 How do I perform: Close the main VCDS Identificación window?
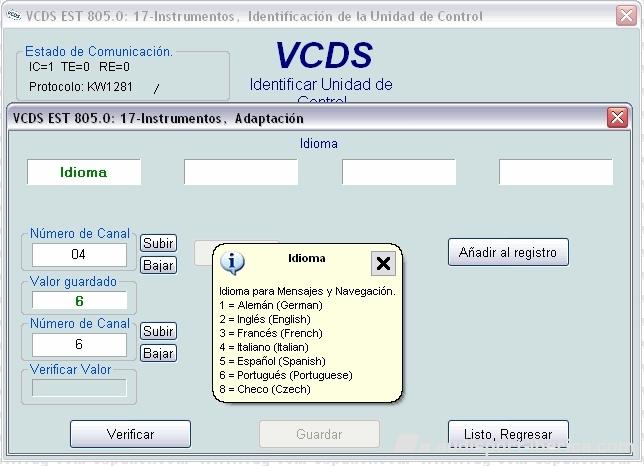point(626,16)
